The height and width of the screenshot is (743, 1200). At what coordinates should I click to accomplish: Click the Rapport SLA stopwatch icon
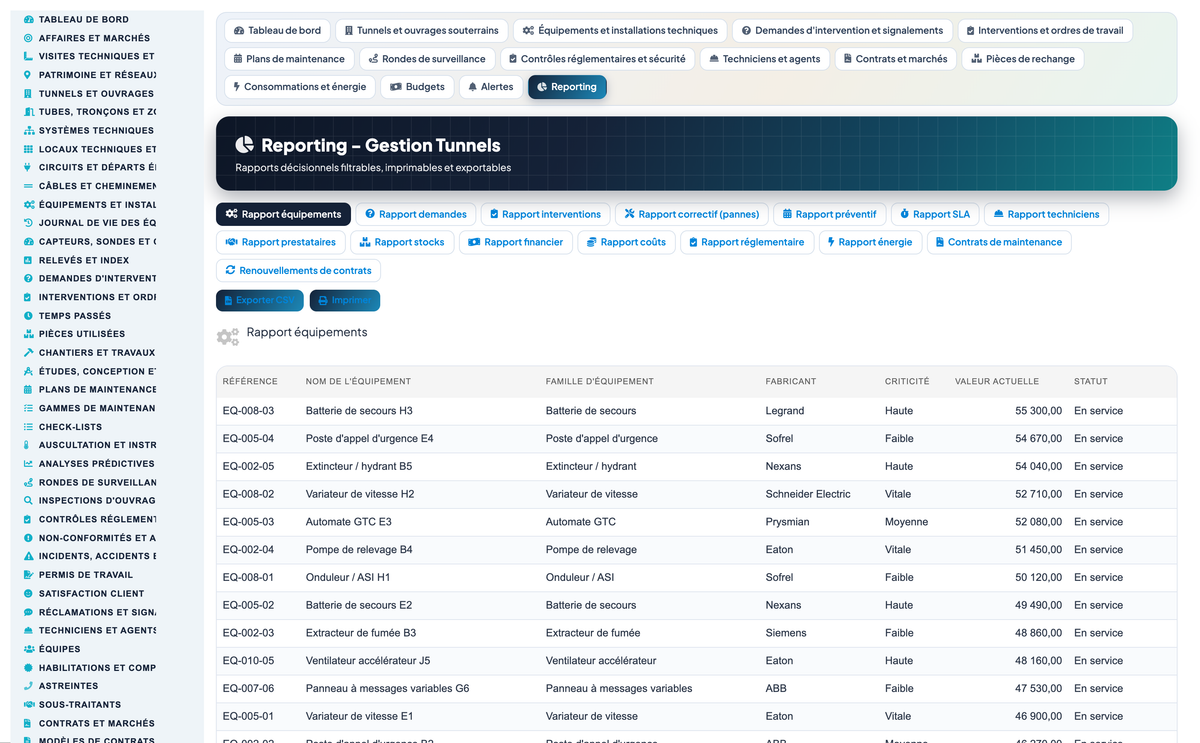pos(904,214)
